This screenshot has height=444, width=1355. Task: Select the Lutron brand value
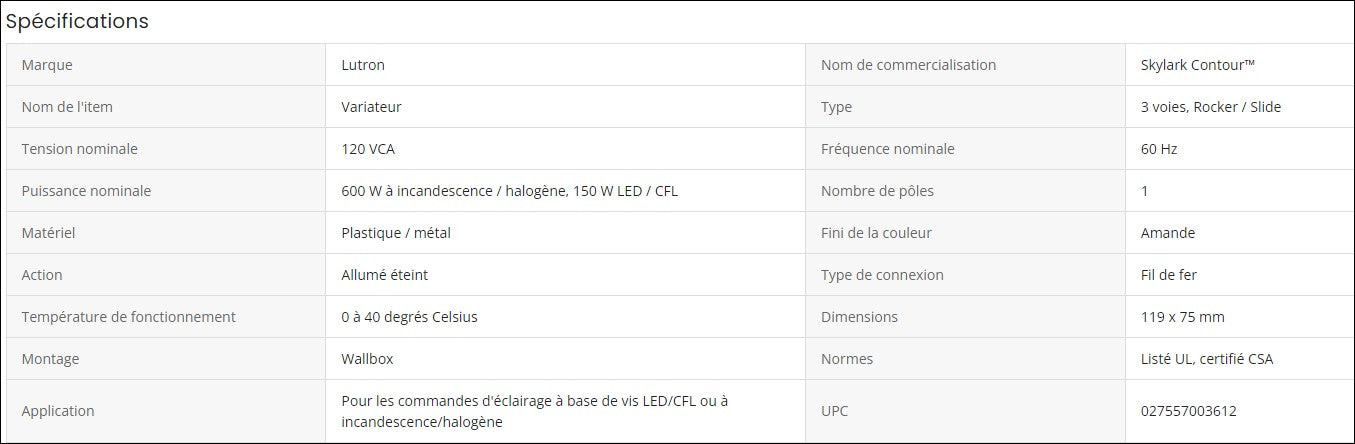coord(363,65)
